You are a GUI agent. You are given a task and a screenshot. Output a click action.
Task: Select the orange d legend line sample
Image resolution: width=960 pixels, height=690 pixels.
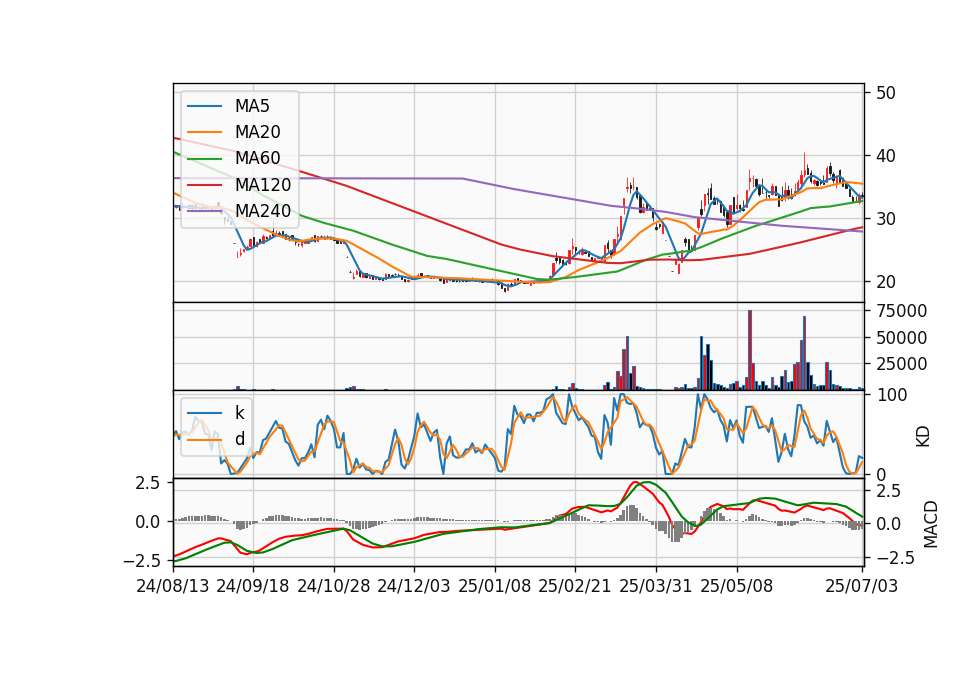tap(204, 439)
